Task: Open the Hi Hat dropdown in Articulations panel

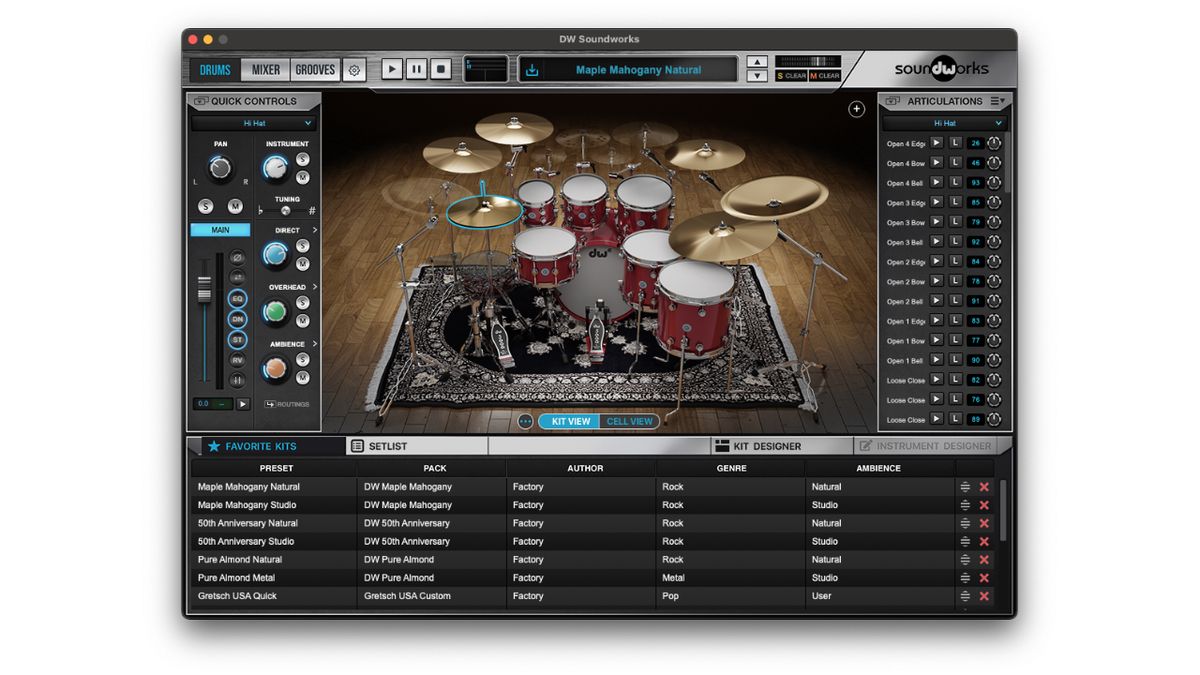Action: (x=945, y=122)
